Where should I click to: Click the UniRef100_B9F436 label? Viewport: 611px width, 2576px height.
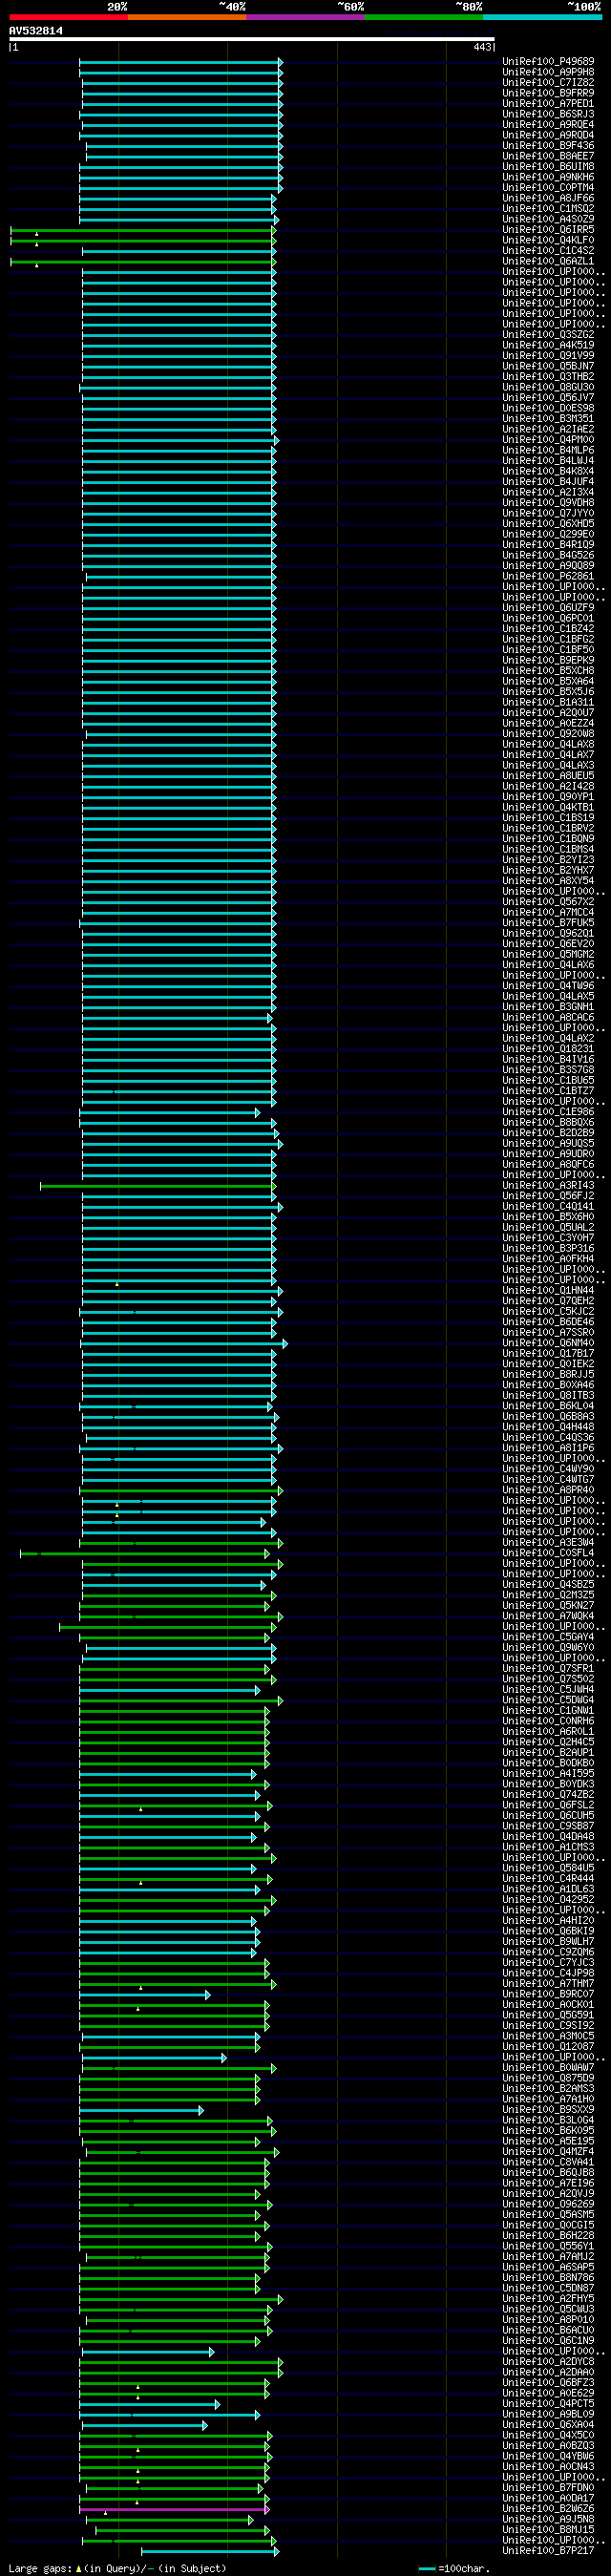tap(548, 146)
